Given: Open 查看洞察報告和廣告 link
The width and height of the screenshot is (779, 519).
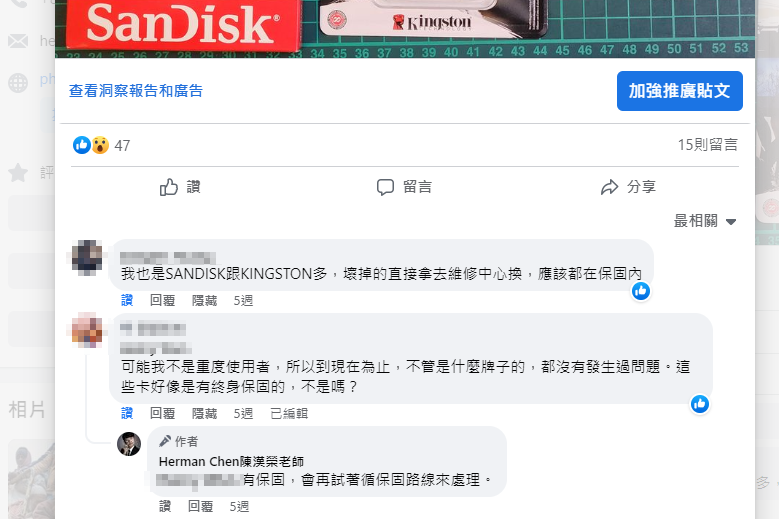Looking at the screenshot, I should click(x=136, y=91).
